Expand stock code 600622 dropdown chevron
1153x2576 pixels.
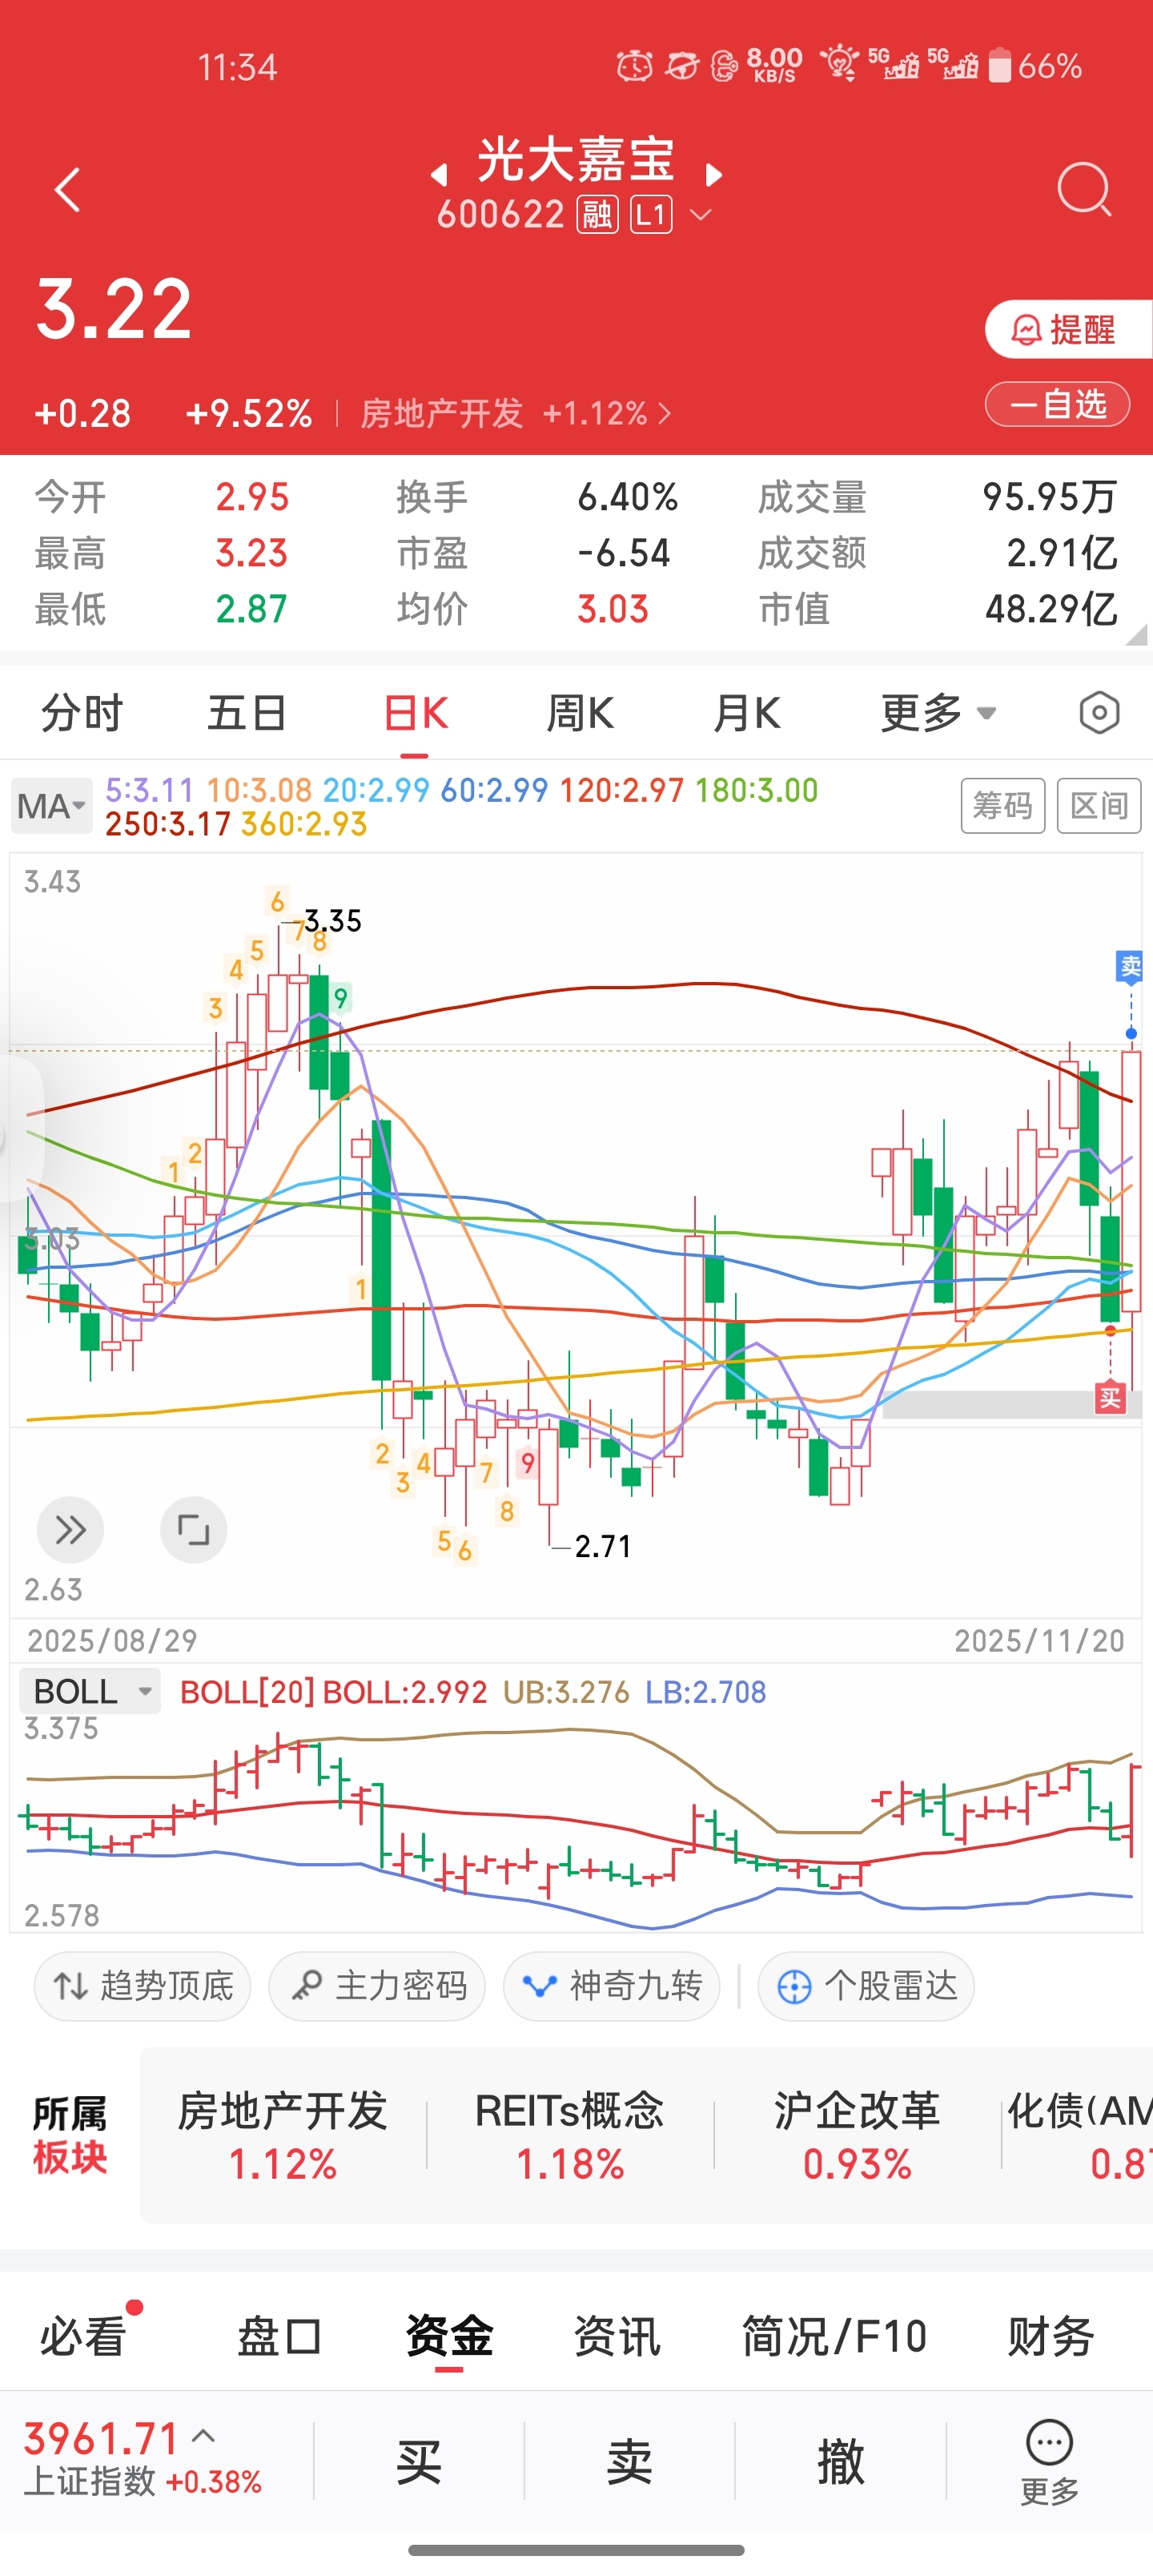tap(701, 214)
